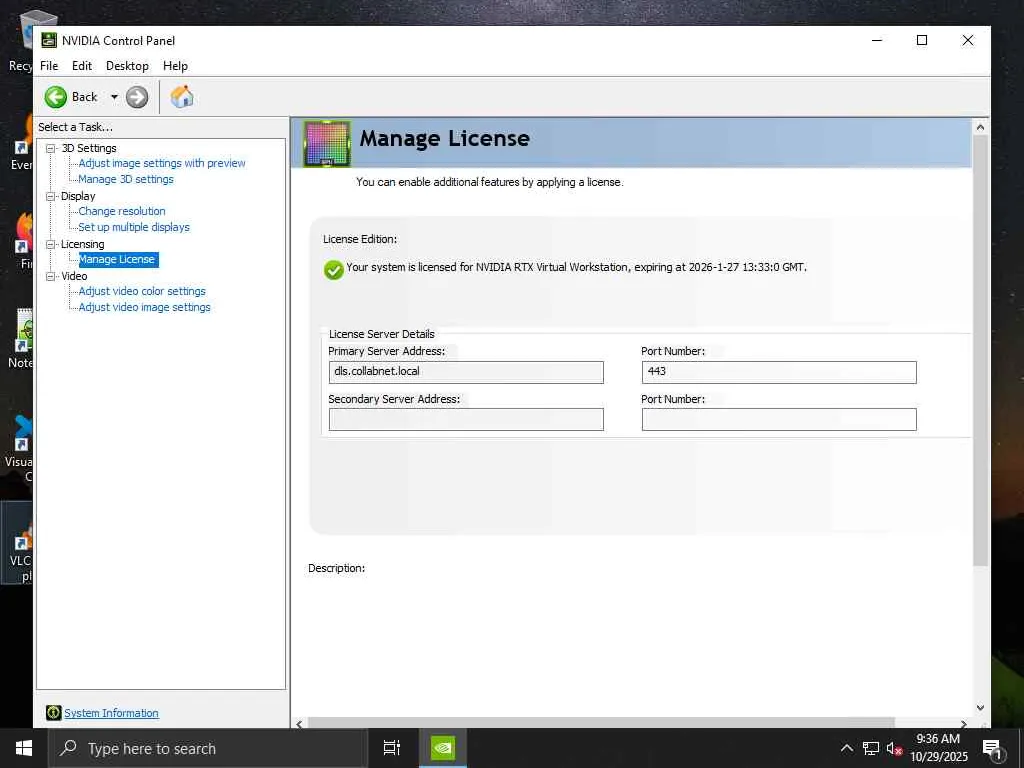Open the File menu
This screenshot has height=768, width=1024.
(x=49, y=66)
